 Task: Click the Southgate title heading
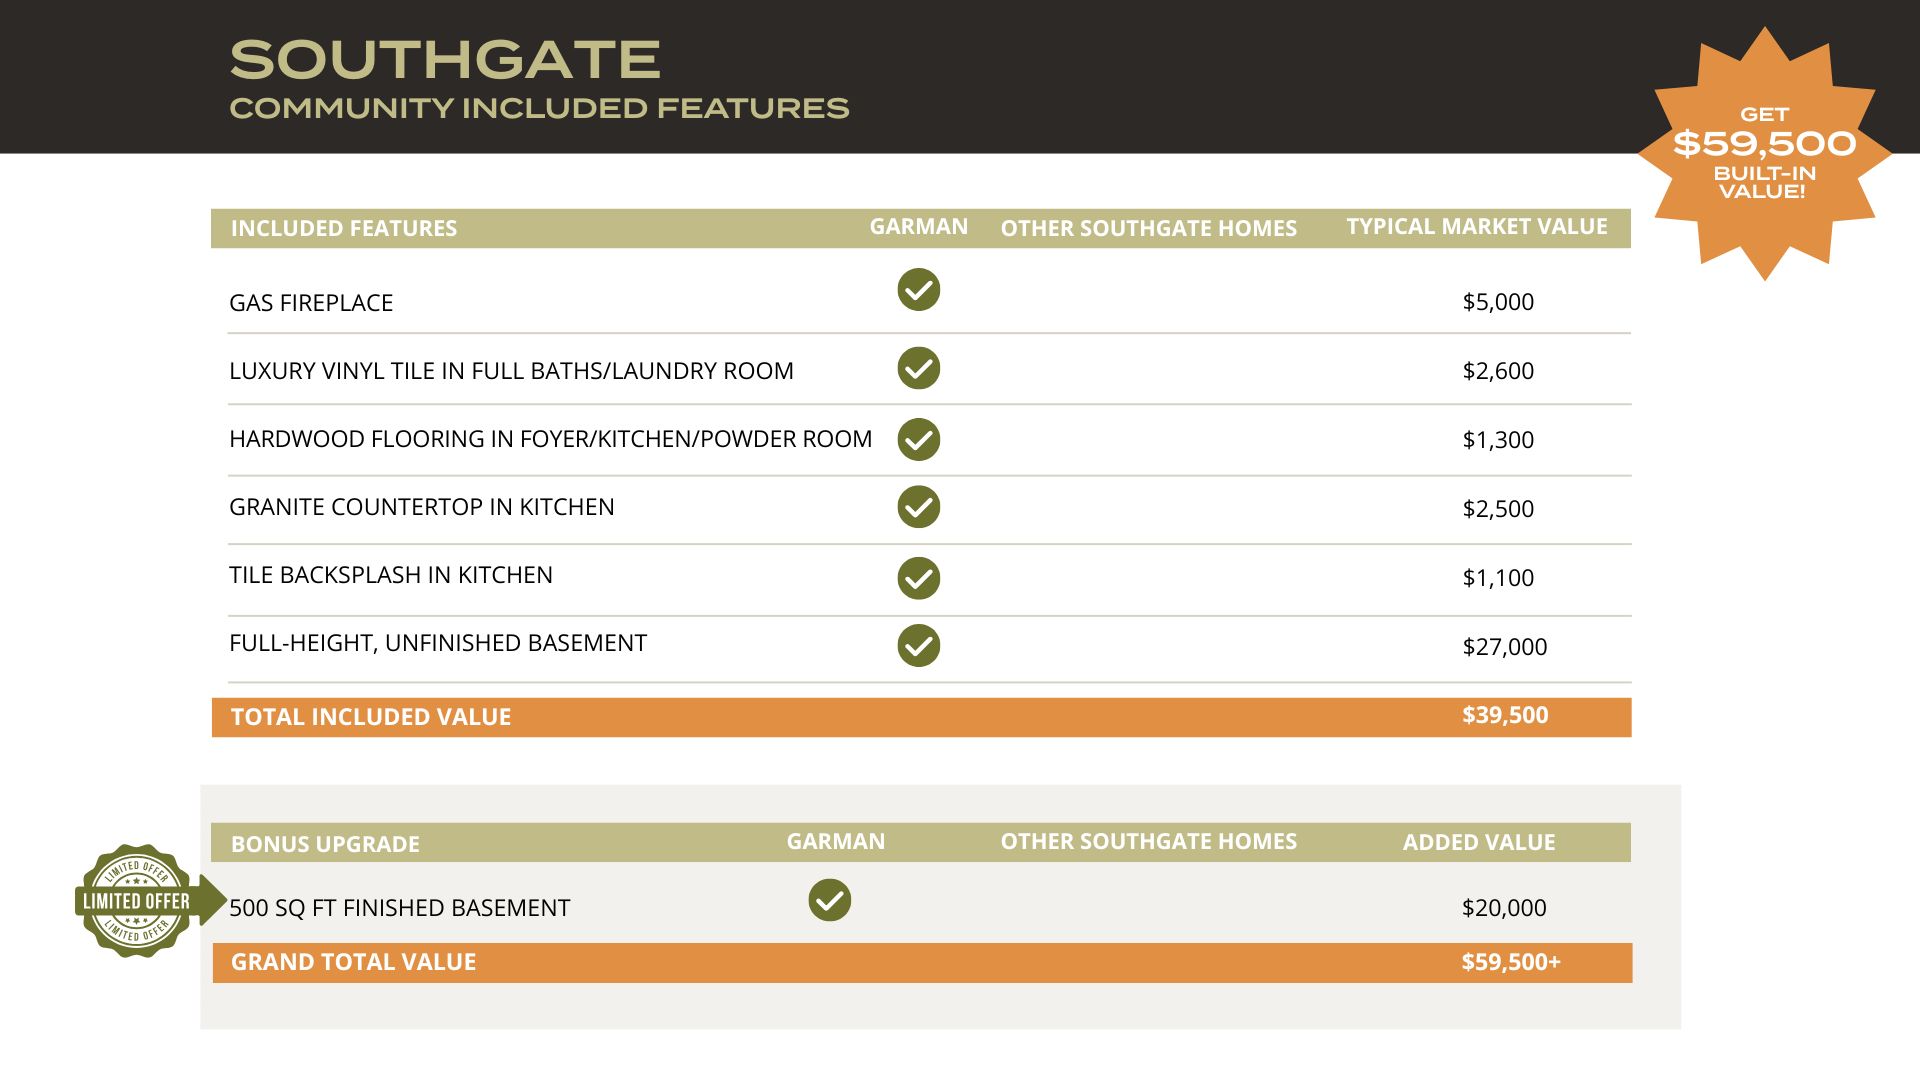point(445,60)
